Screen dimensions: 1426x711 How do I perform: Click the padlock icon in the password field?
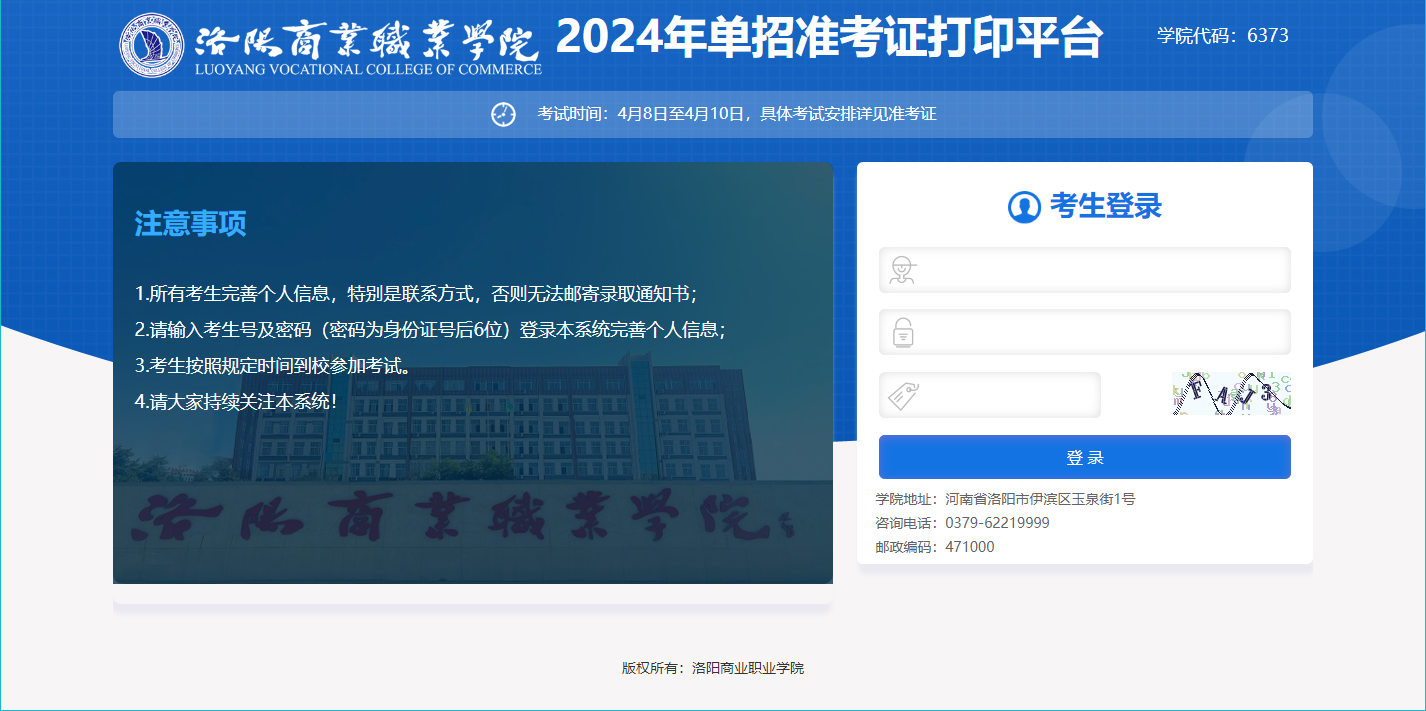click(903, 332)
